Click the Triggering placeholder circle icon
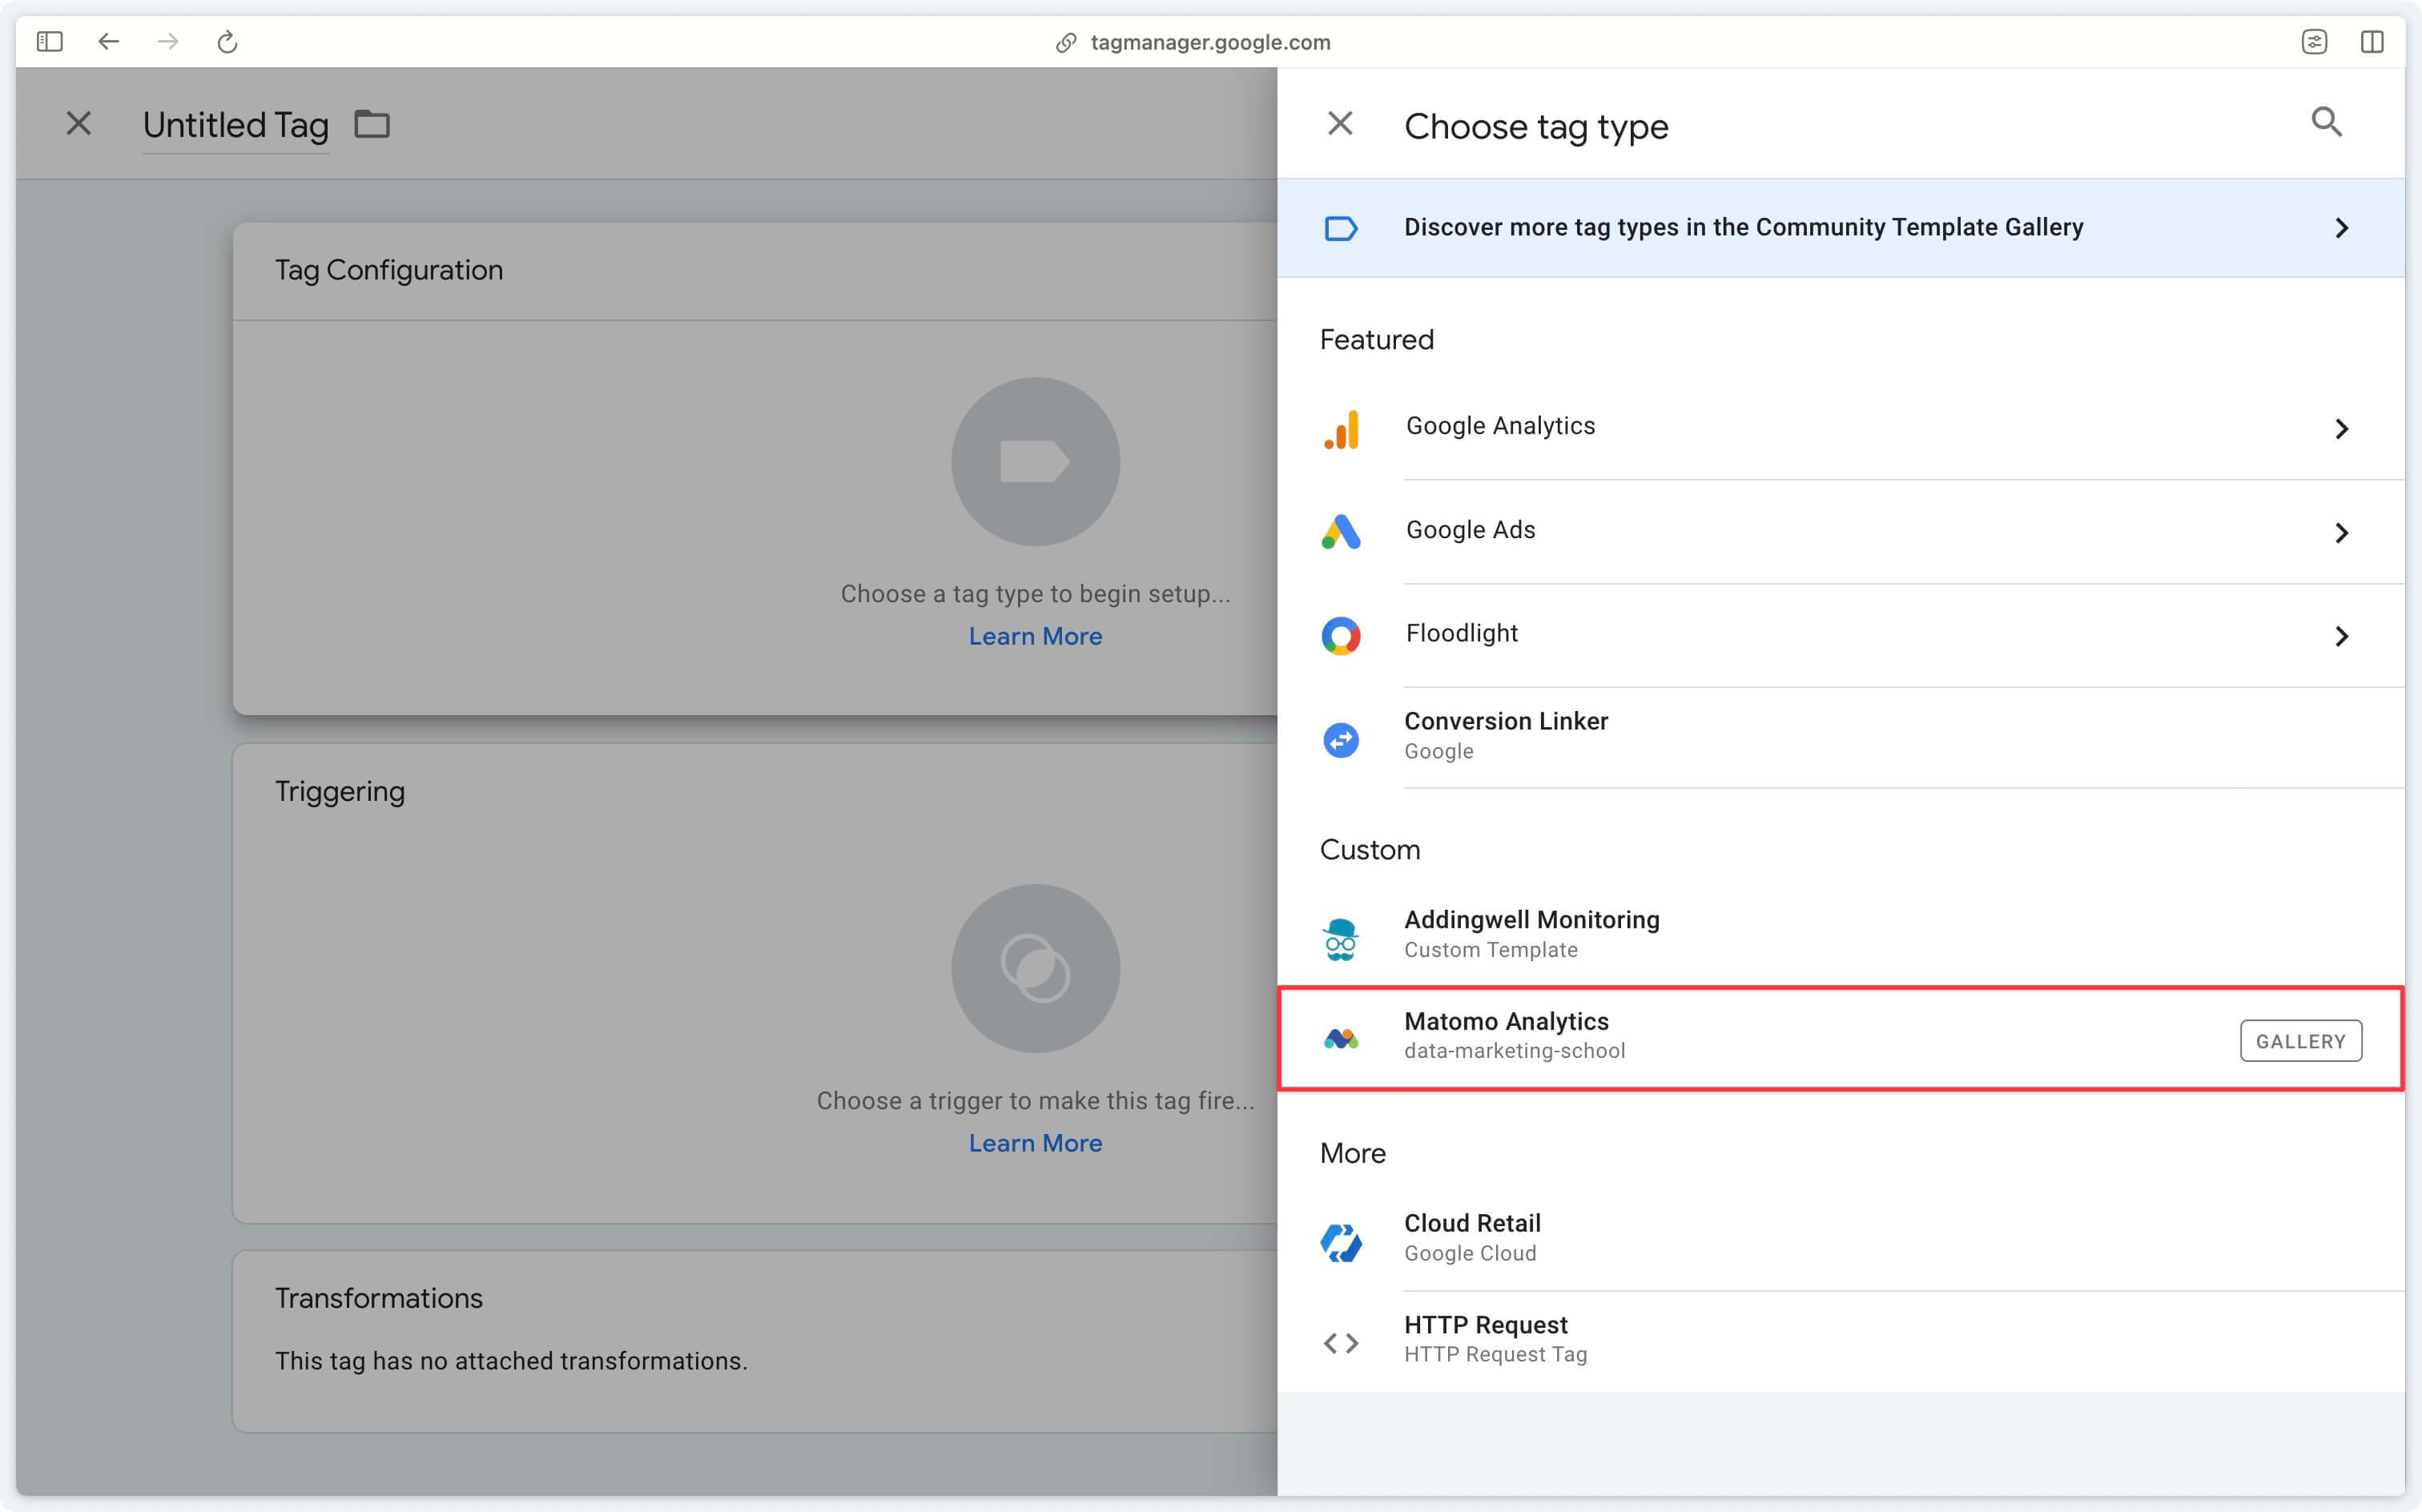Viewport: 2422px width, 1512px height. click(1035, 968)
